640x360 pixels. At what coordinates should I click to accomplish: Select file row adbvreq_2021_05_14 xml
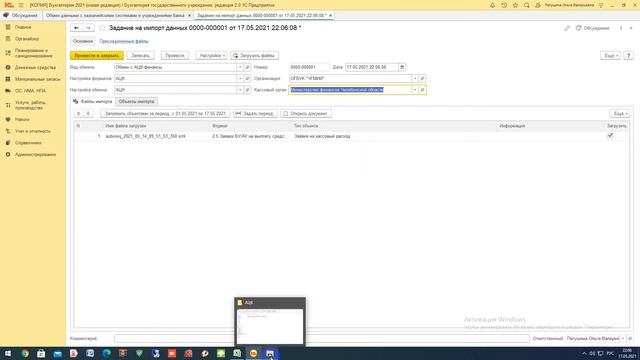(351, 136)
